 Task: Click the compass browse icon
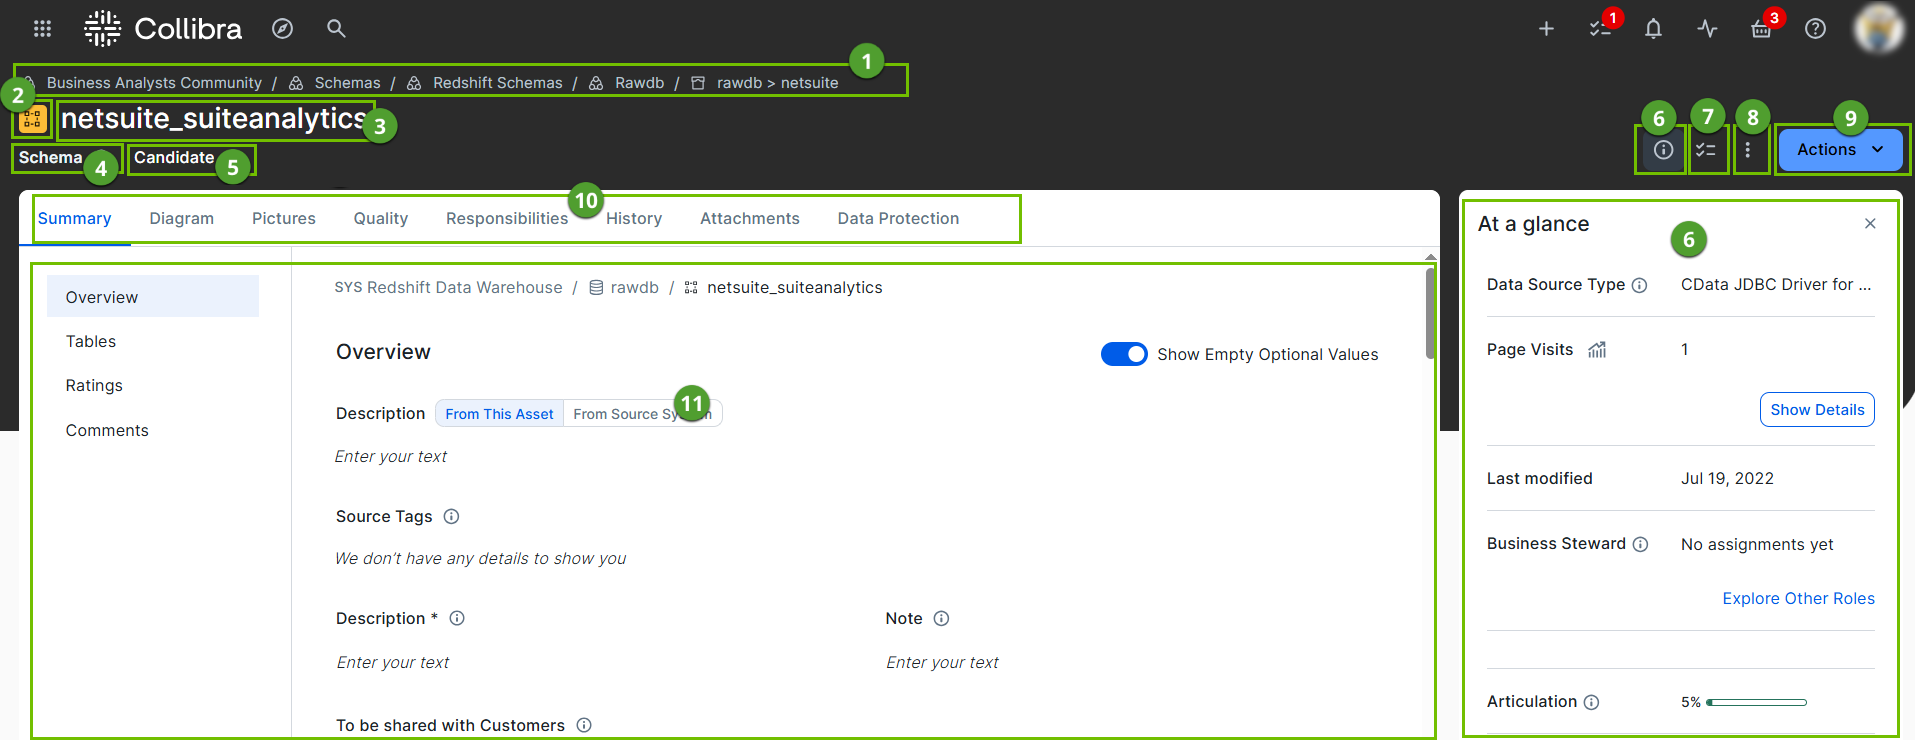point(283,29)
